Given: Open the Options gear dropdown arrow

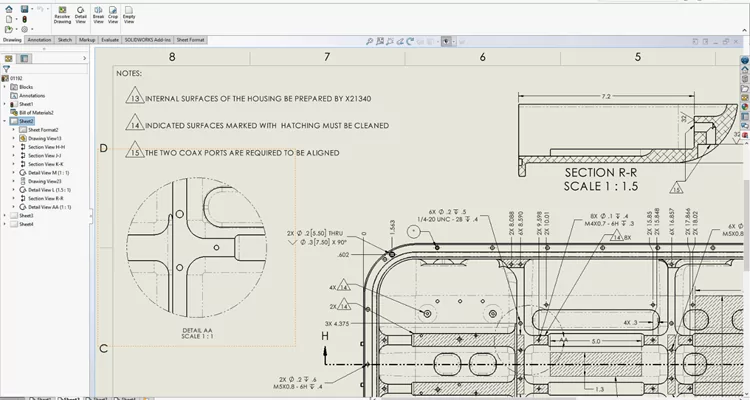Looking at the screenshot, I should [x=32, y=29].
